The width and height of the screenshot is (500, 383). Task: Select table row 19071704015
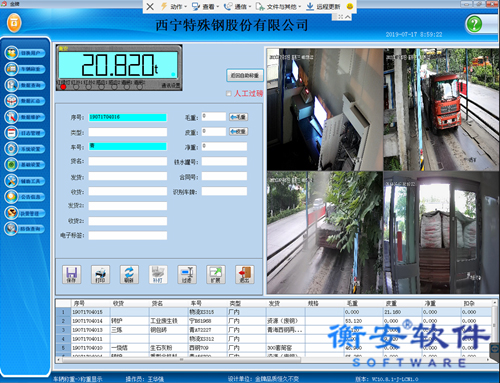(274, 312)
